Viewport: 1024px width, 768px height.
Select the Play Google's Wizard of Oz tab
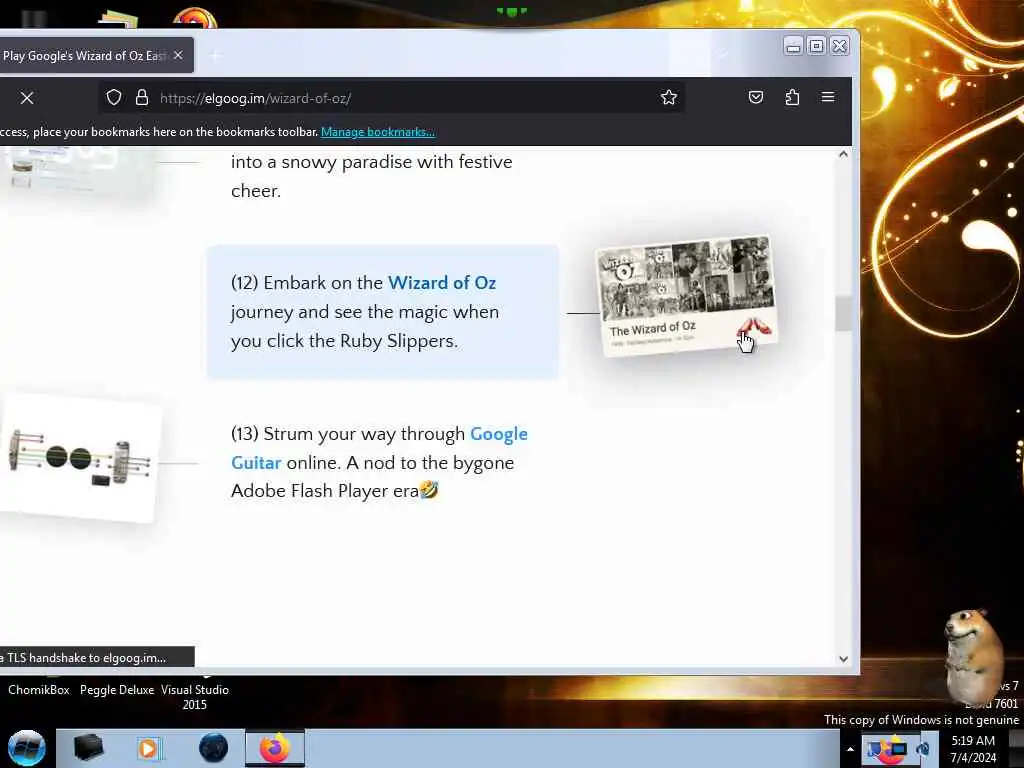point(85,56)
